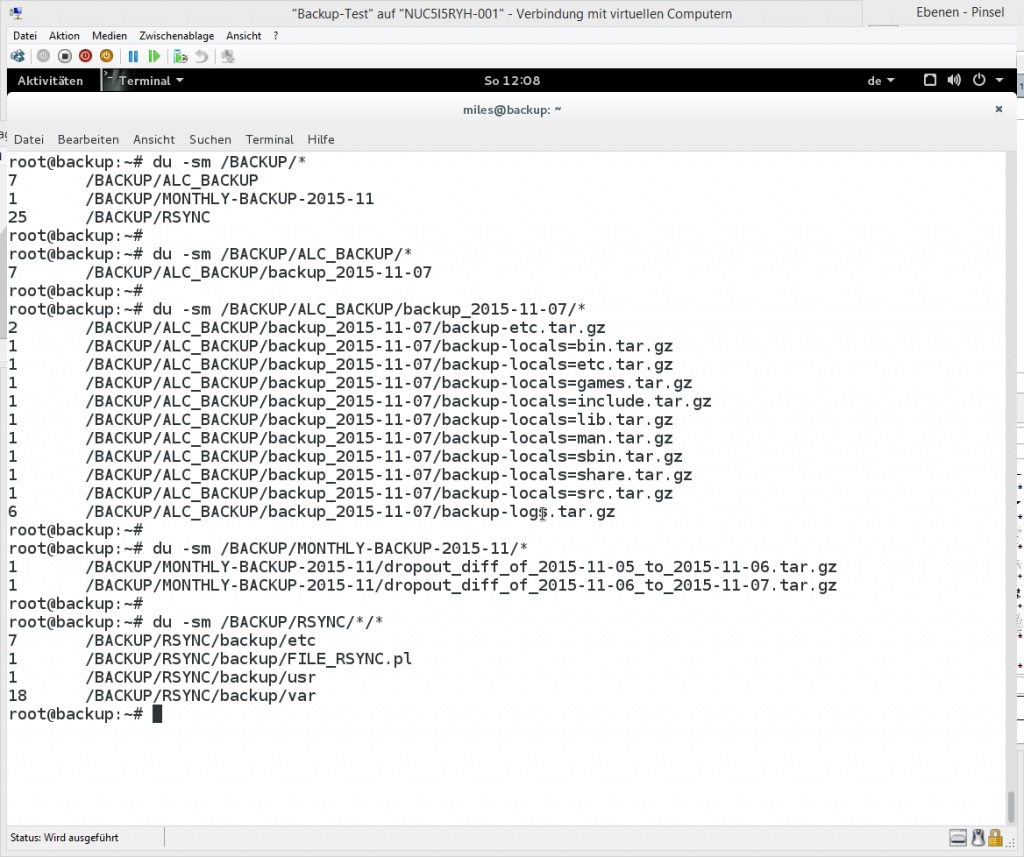This screenshot has width=1024, height=857.
Task: Click the red shut down icon
Action: [x=86, y=56]
